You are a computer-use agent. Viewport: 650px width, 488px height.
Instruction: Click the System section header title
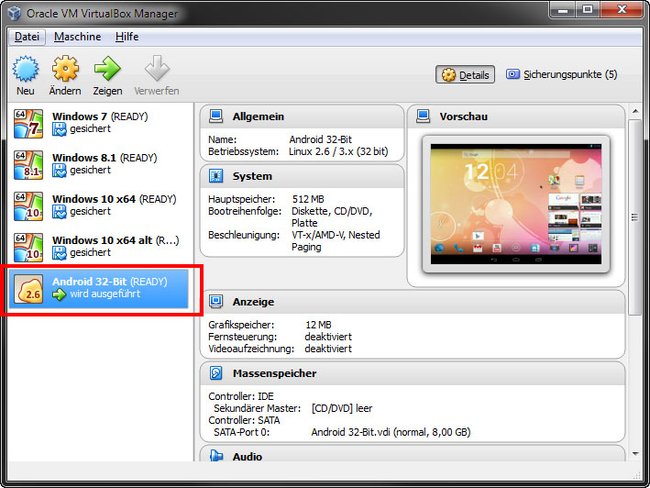[x=252, y=176]
